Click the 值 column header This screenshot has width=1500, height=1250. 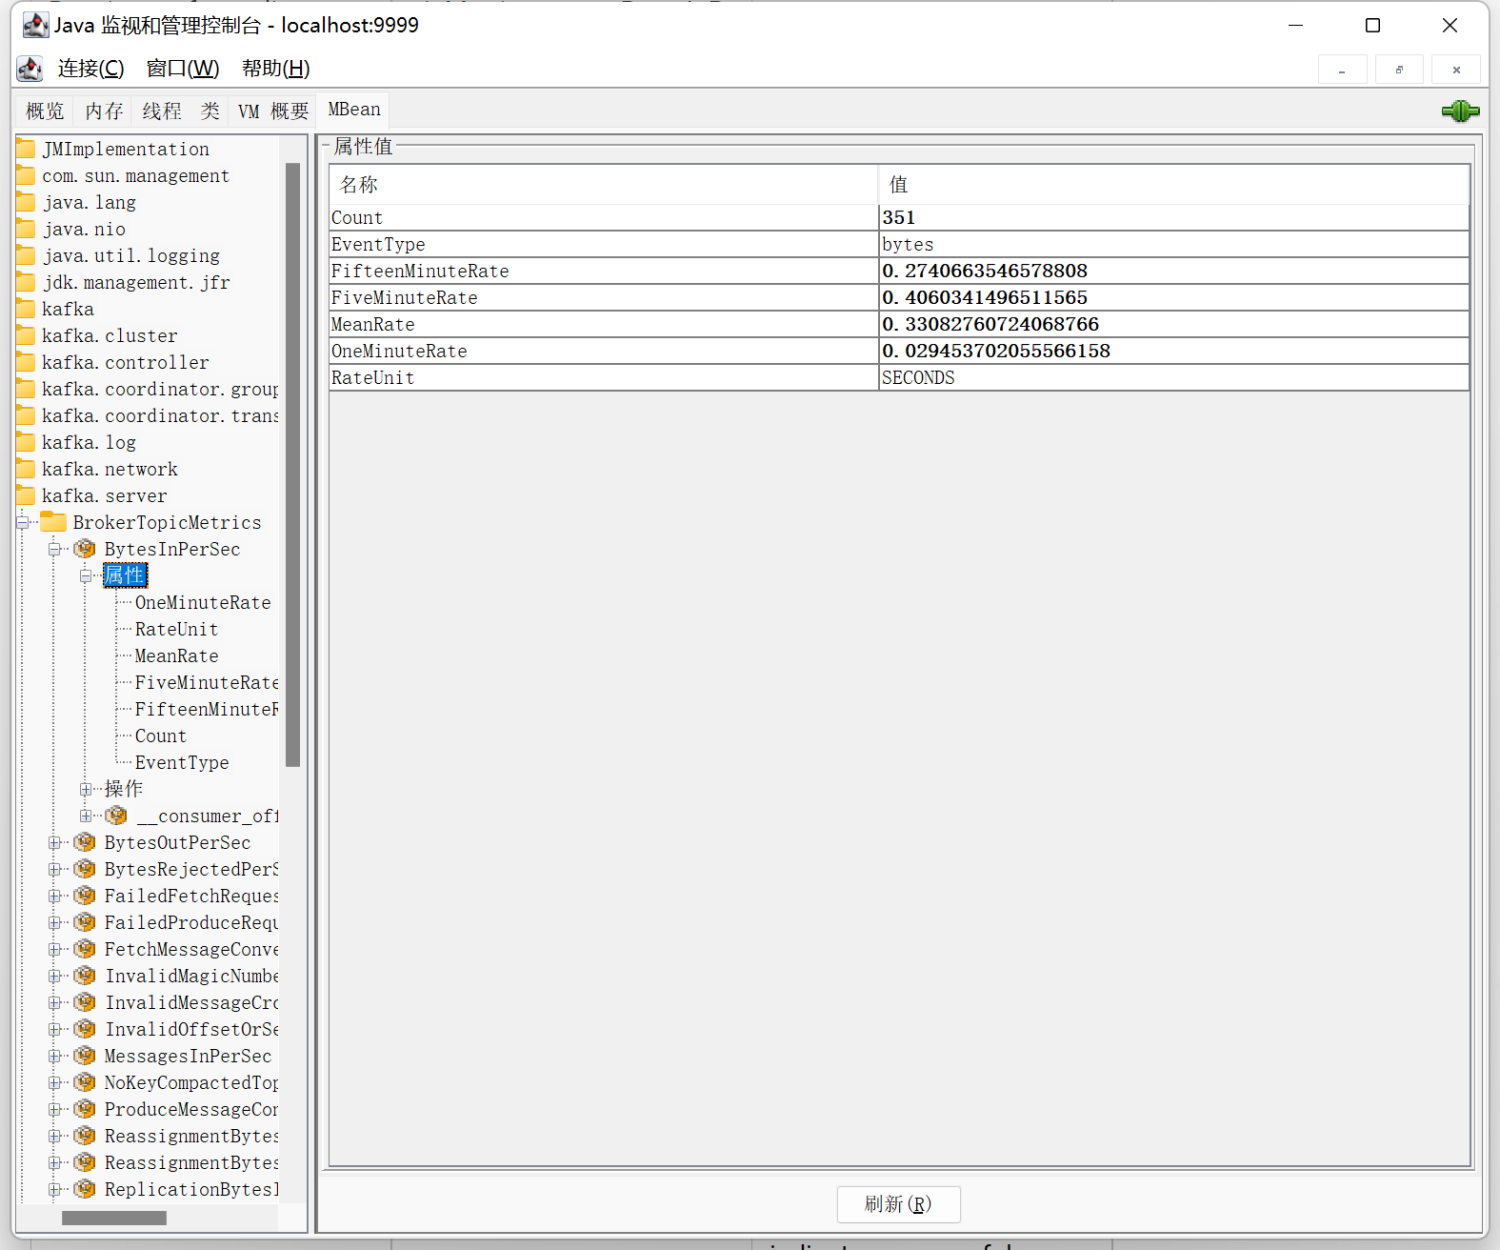tap(1174, 185)
